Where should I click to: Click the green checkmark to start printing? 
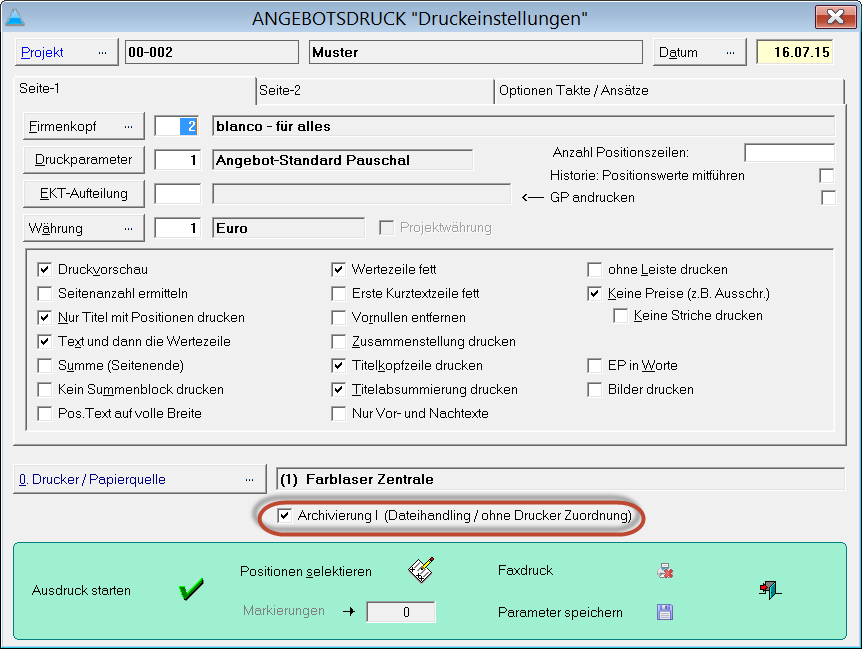(x=191, y=590)
